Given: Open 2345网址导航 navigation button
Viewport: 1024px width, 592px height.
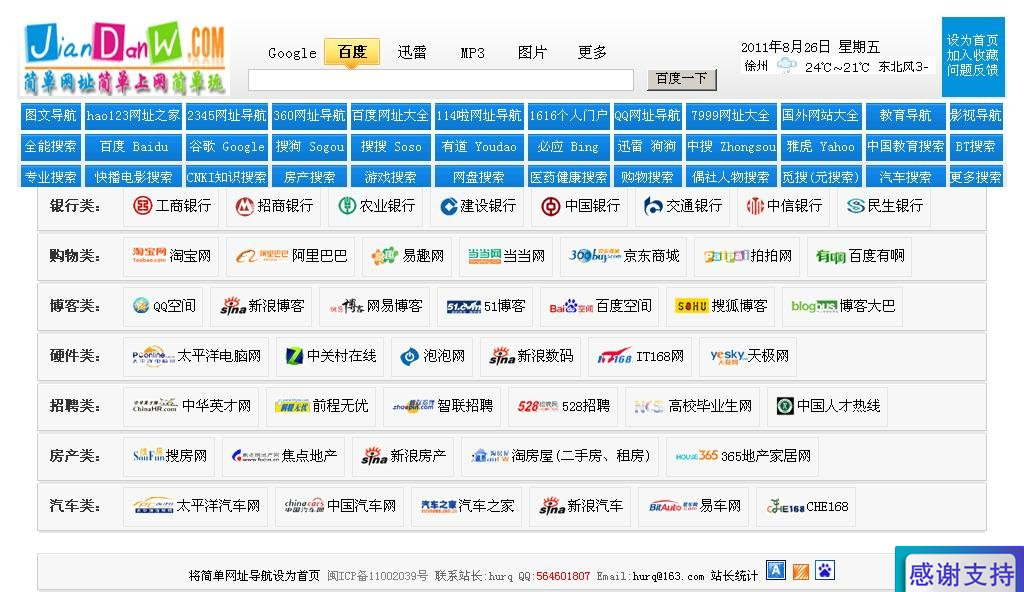Looking at the screenshot, I should point(227,116).
